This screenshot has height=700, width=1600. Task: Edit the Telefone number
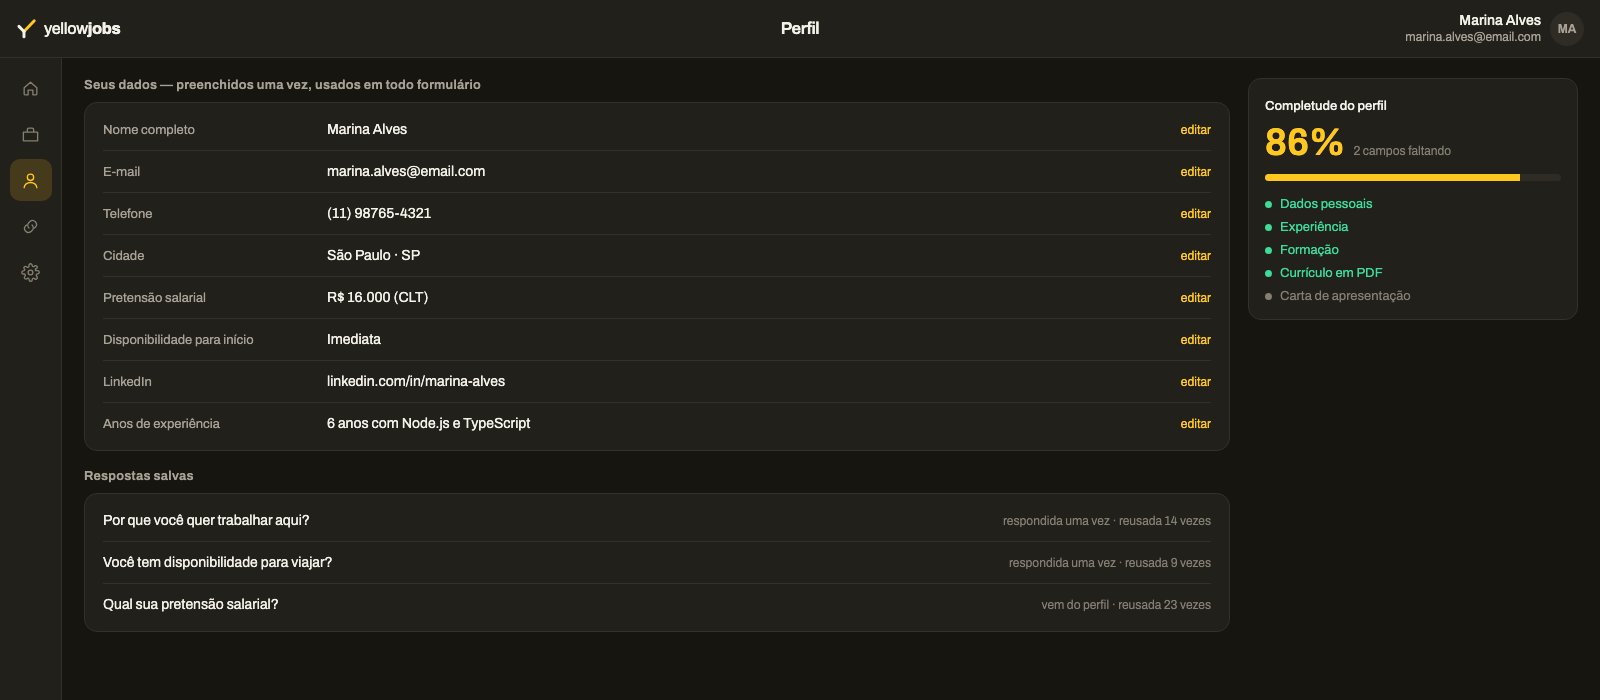click(x=1195, y=214)
